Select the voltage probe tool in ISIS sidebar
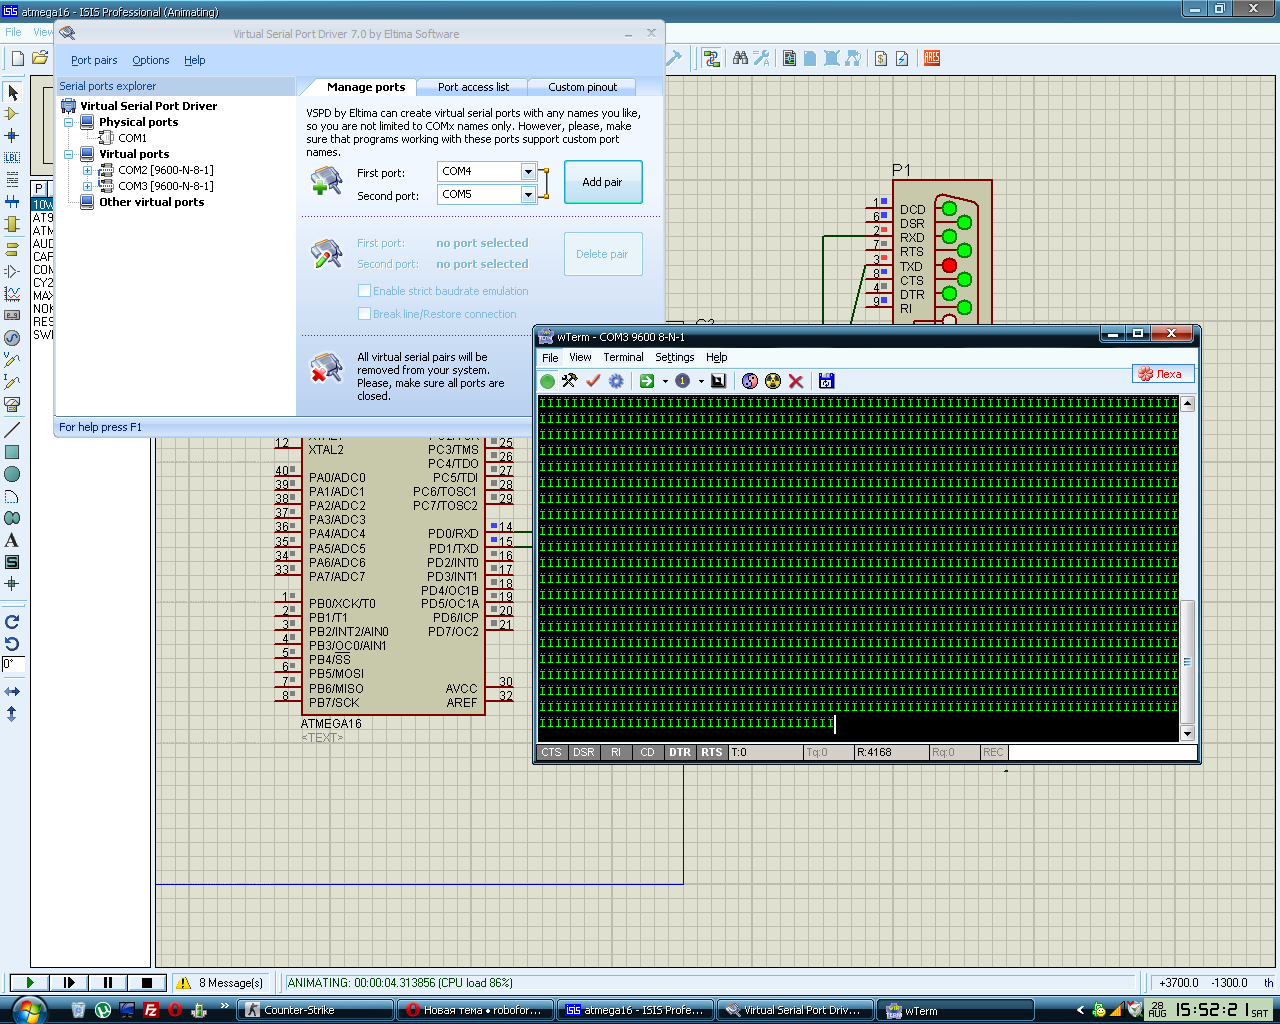Image resolution: width=1280 pixels, height=1024 pixels. pyautogui.click(x=12, y=360)
